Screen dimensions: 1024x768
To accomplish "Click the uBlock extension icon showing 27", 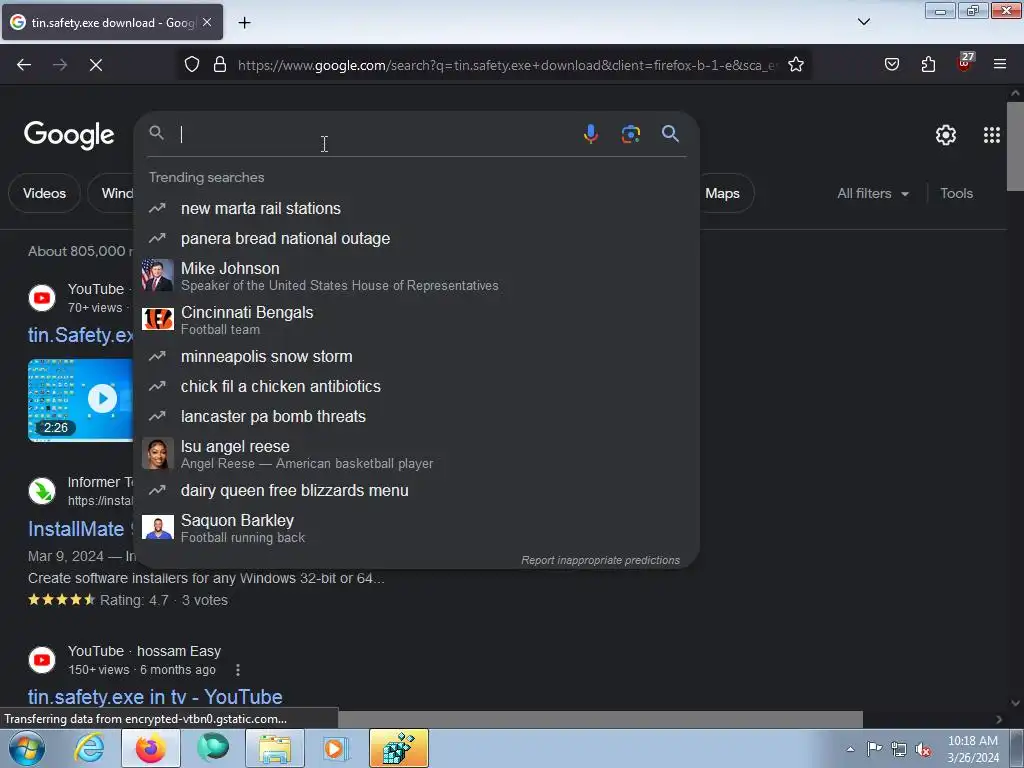I will tap(965, 62).
